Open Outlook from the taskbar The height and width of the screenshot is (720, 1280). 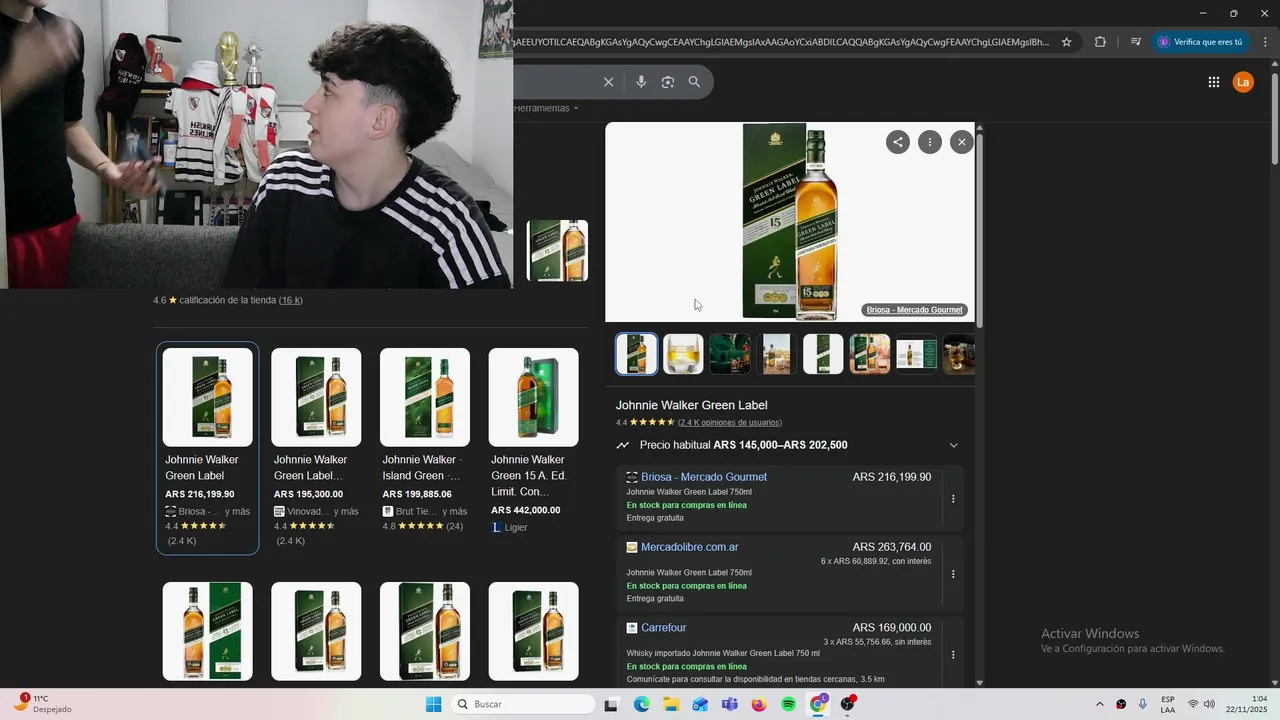click(x=700, y=704)
